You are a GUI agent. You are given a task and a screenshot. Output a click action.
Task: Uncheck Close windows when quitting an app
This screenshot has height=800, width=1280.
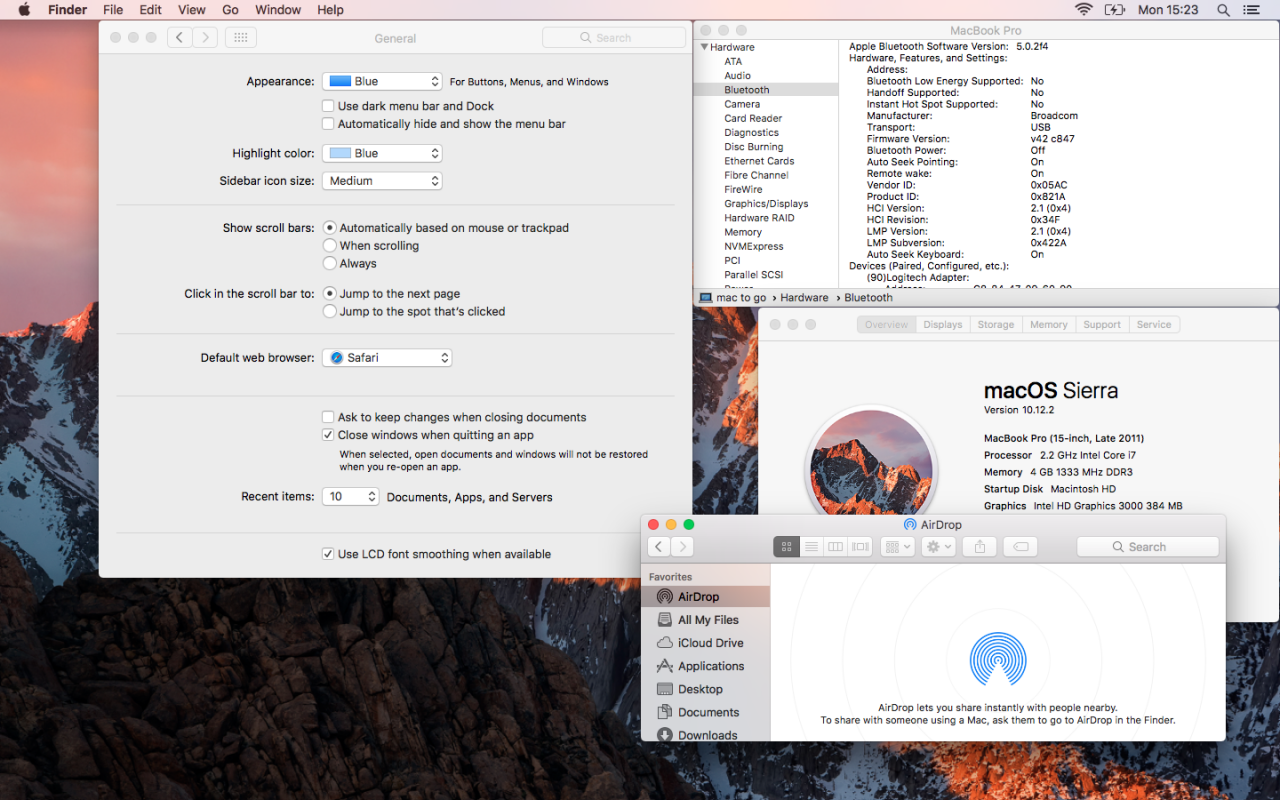click(x=328, y=435)
